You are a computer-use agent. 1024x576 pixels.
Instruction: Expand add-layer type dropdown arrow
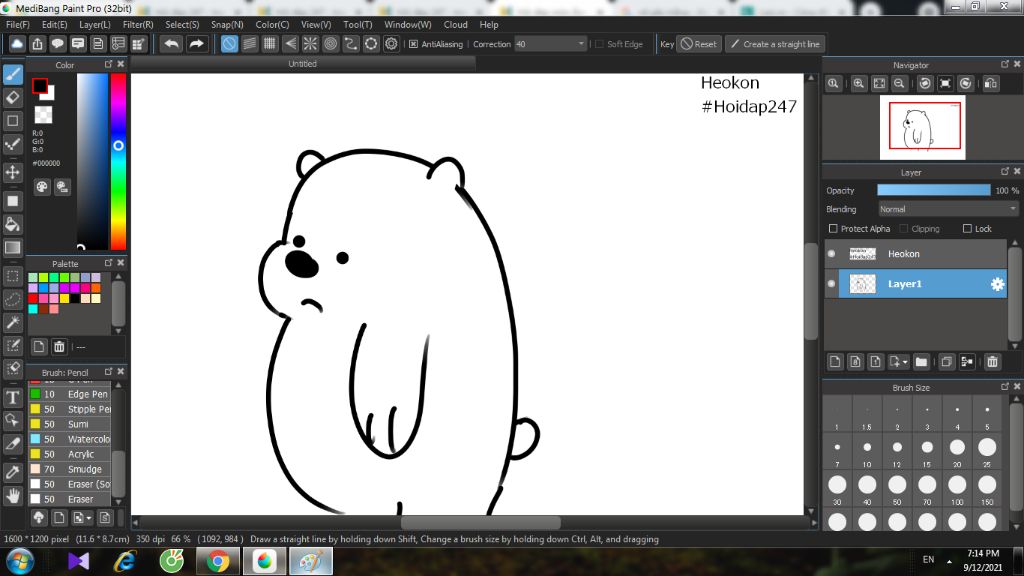pyautogui.click(x=905, y=362)
